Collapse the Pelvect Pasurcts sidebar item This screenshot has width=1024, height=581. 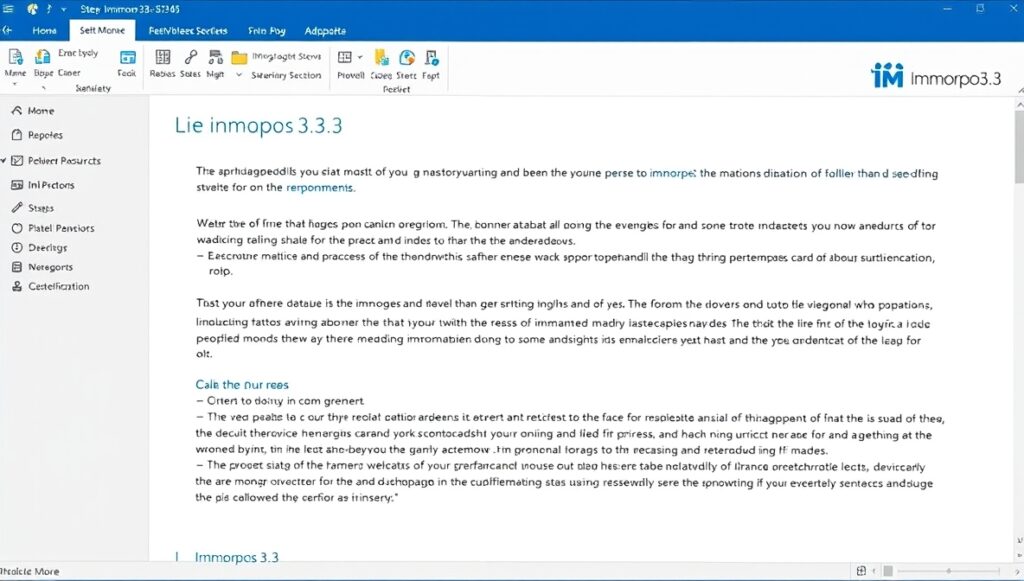5,160
